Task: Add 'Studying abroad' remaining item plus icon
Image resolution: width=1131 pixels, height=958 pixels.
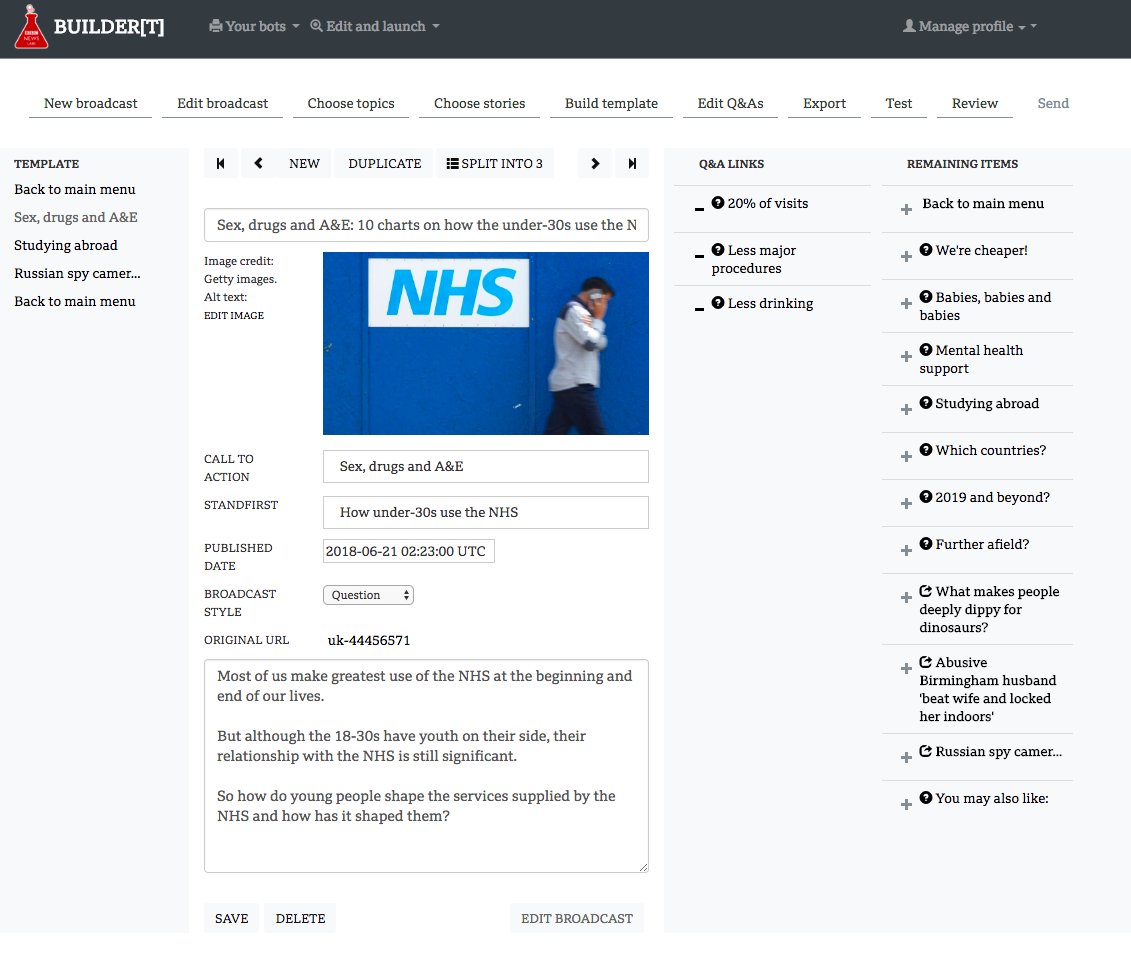Action: tap(906, 409)
